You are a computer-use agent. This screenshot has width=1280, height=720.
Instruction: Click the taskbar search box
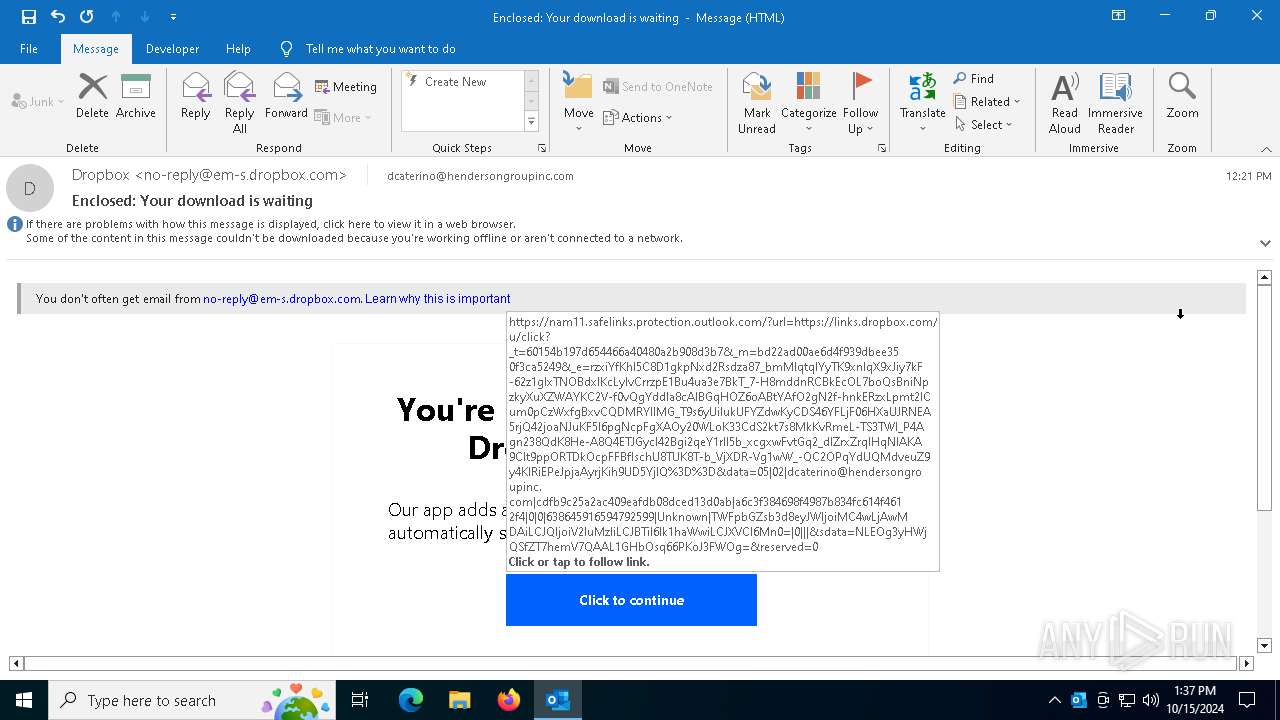click(193, 700)
